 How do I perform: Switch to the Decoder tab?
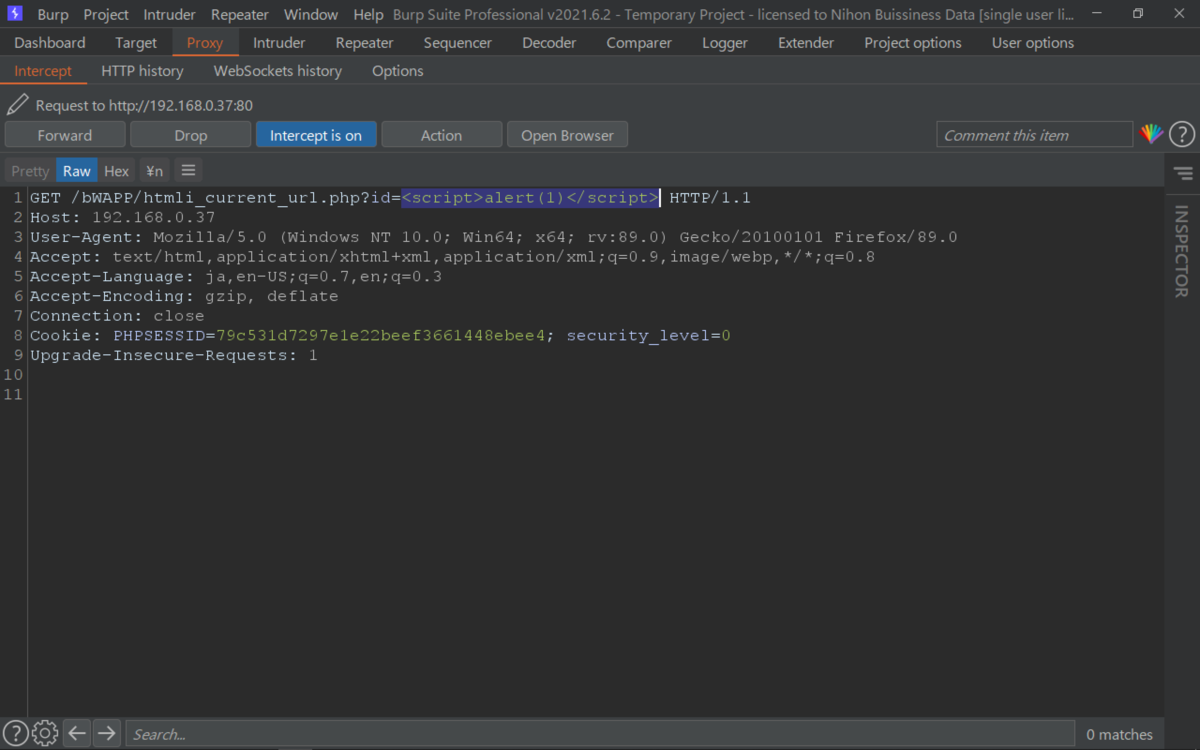pos(549,43)
